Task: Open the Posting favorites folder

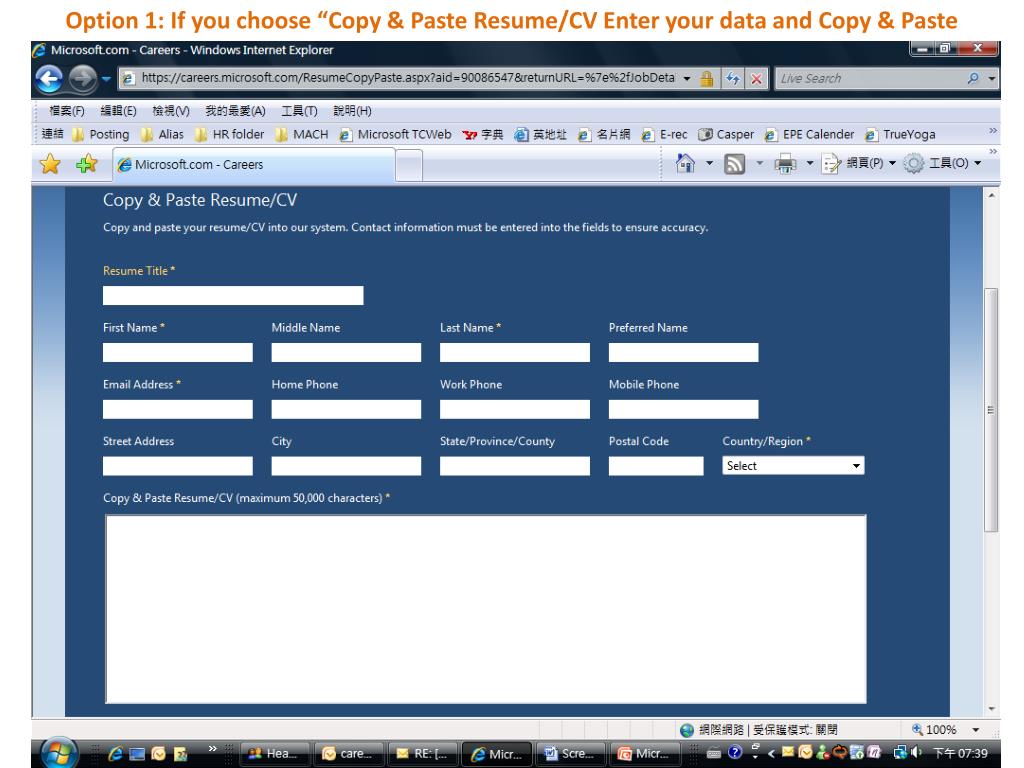Action: pyautogui.click(x=101, y=135)
